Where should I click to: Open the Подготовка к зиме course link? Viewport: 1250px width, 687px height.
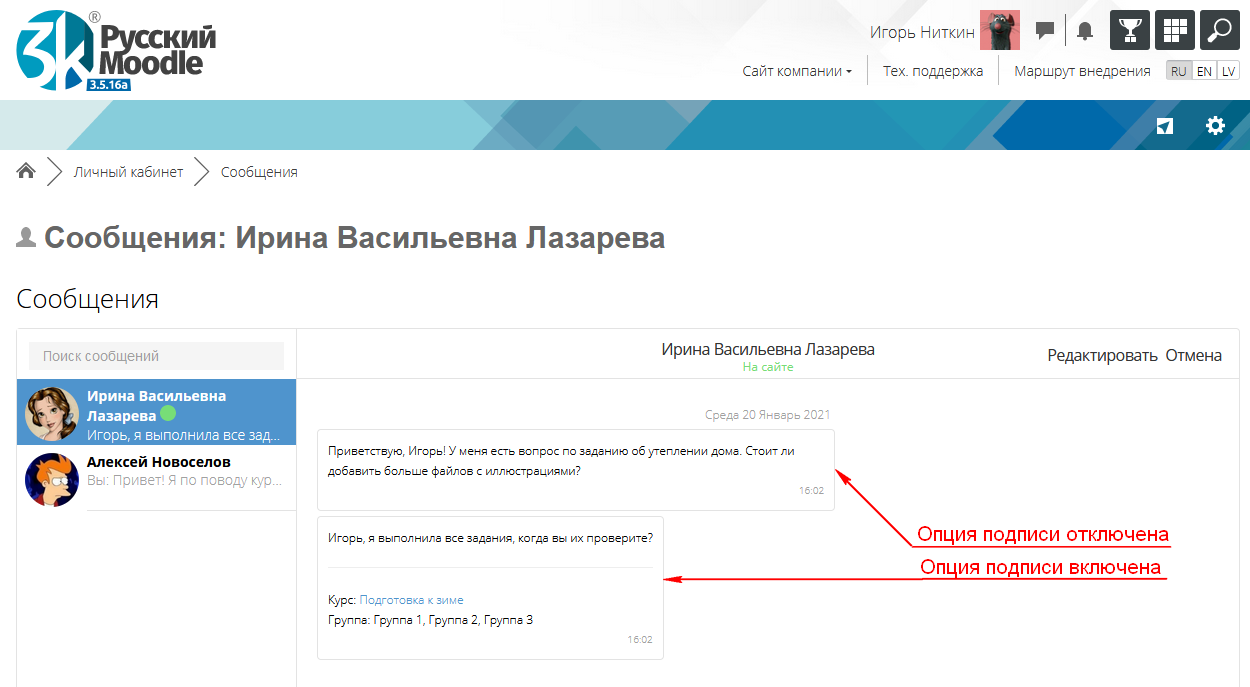(x=411, y=600)
